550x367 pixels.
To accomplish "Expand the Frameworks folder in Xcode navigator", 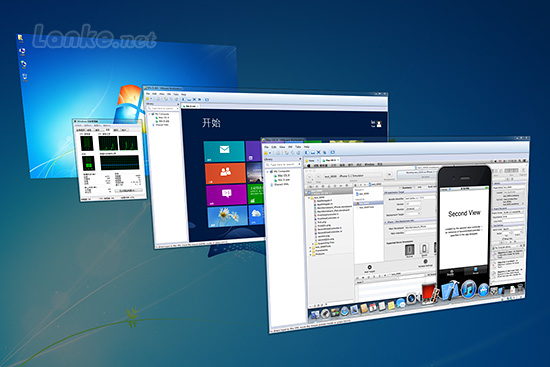I will point(310,251).
